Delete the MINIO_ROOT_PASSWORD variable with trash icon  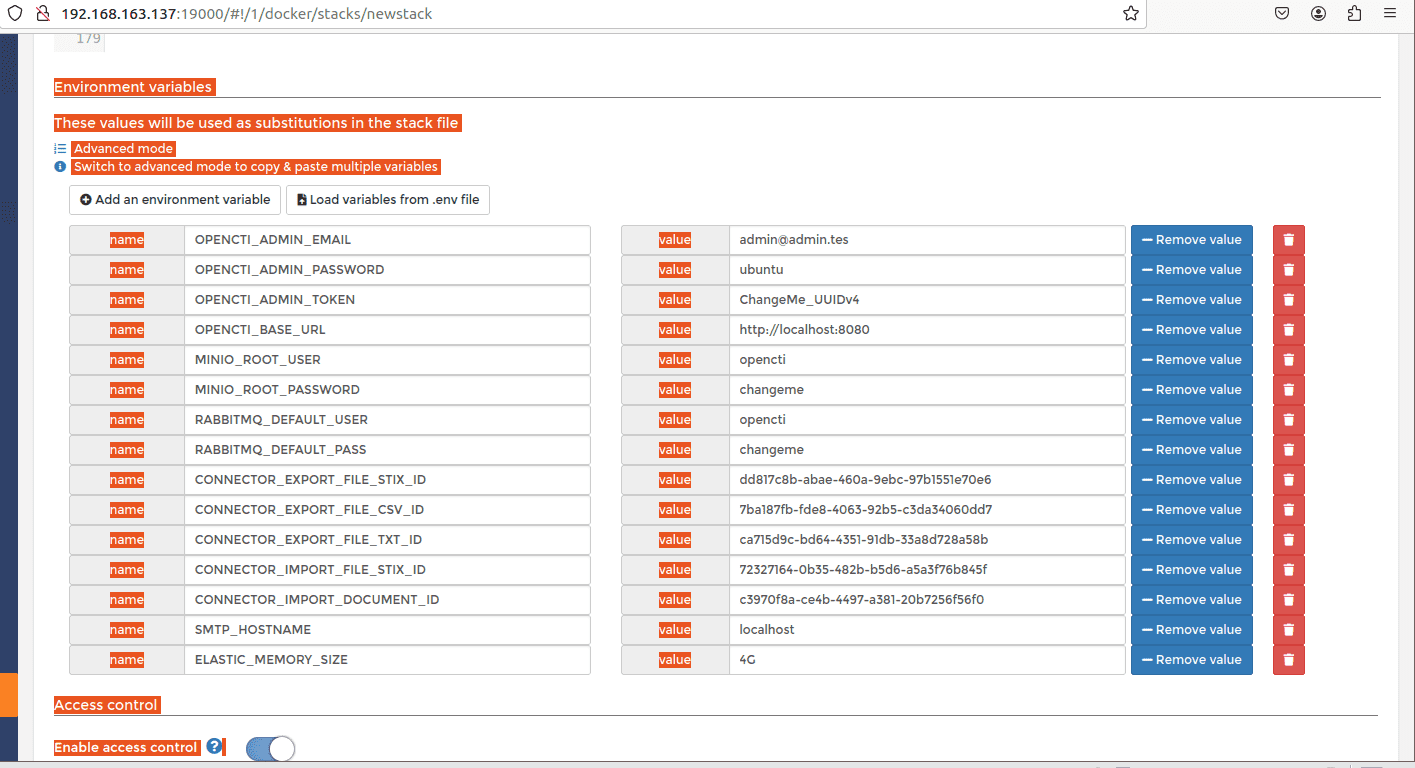1288,390
